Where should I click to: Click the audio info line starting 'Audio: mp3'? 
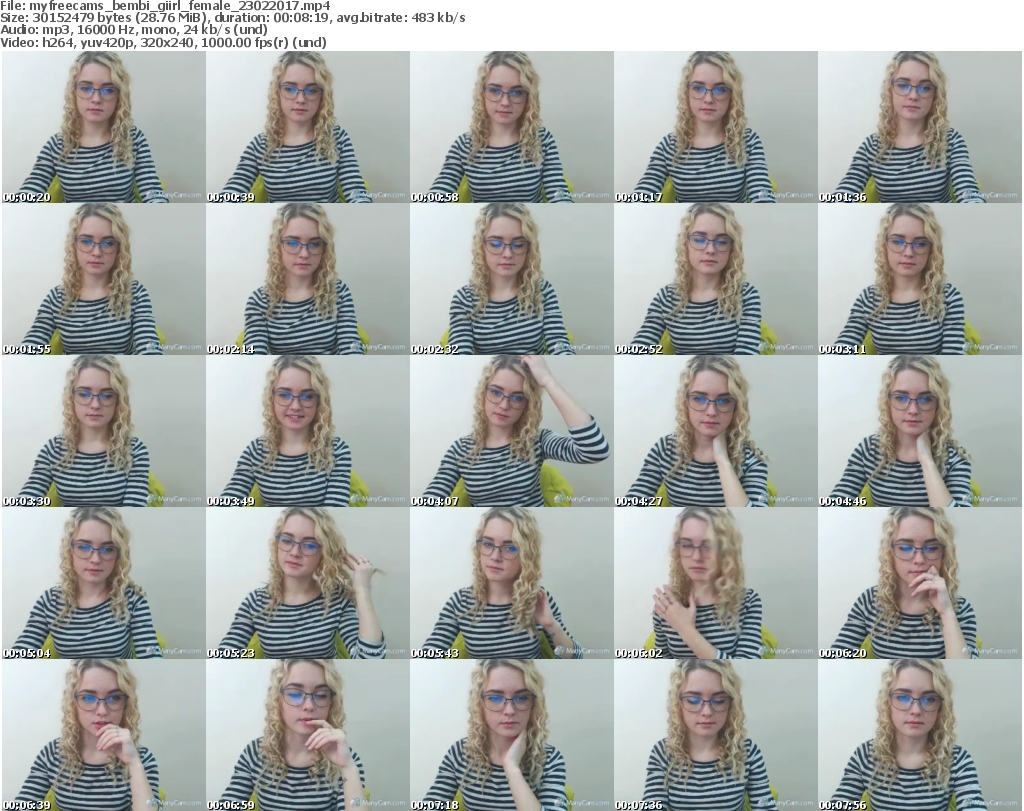[x=134, y=30]
